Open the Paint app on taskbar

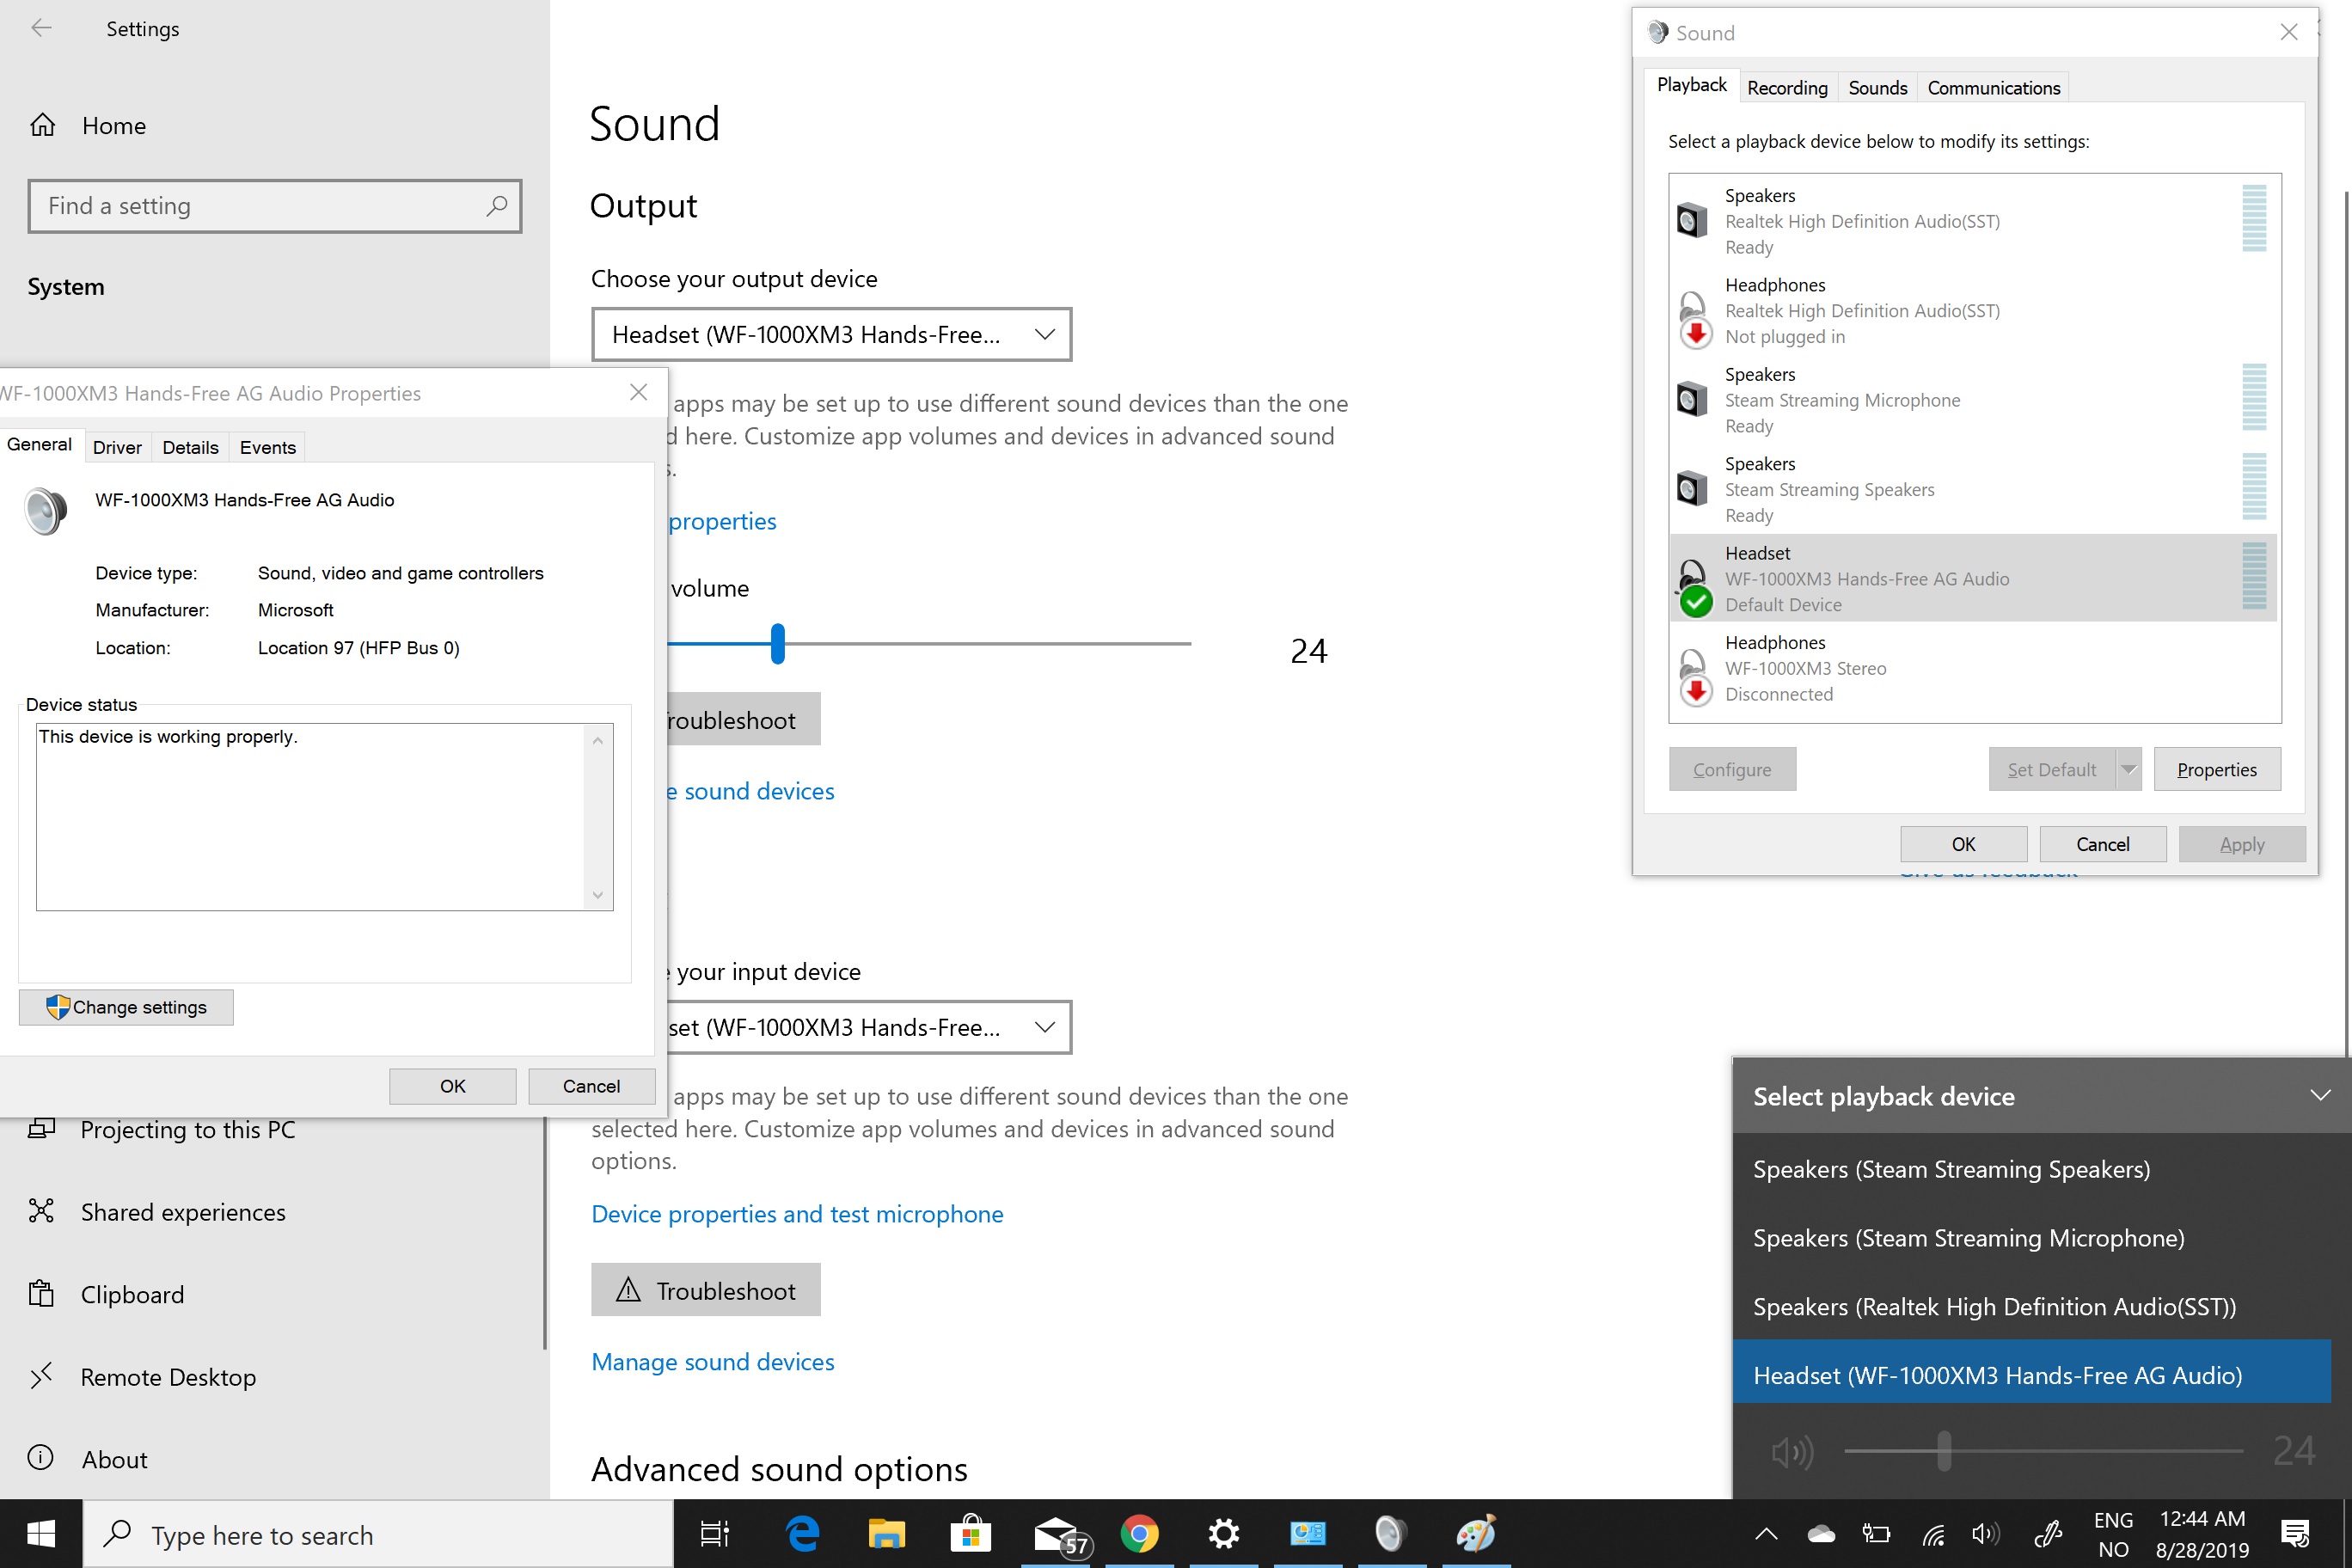click(1476, 1534)
